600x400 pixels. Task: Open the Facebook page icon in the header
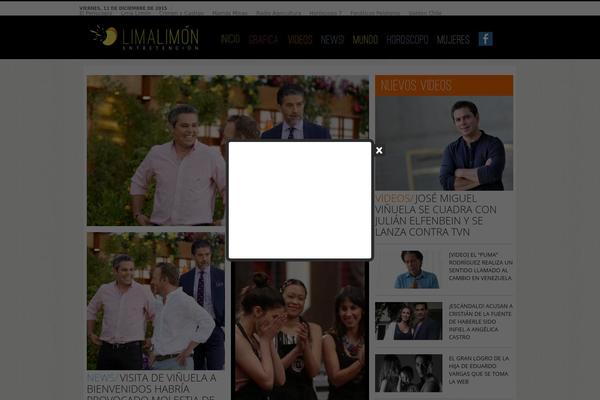click(x=485, y=39)
